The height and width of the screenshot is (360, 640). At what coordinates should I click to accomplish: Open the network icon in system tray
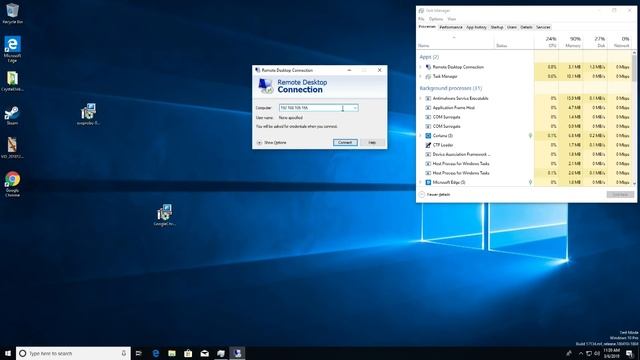click(589, 353)
